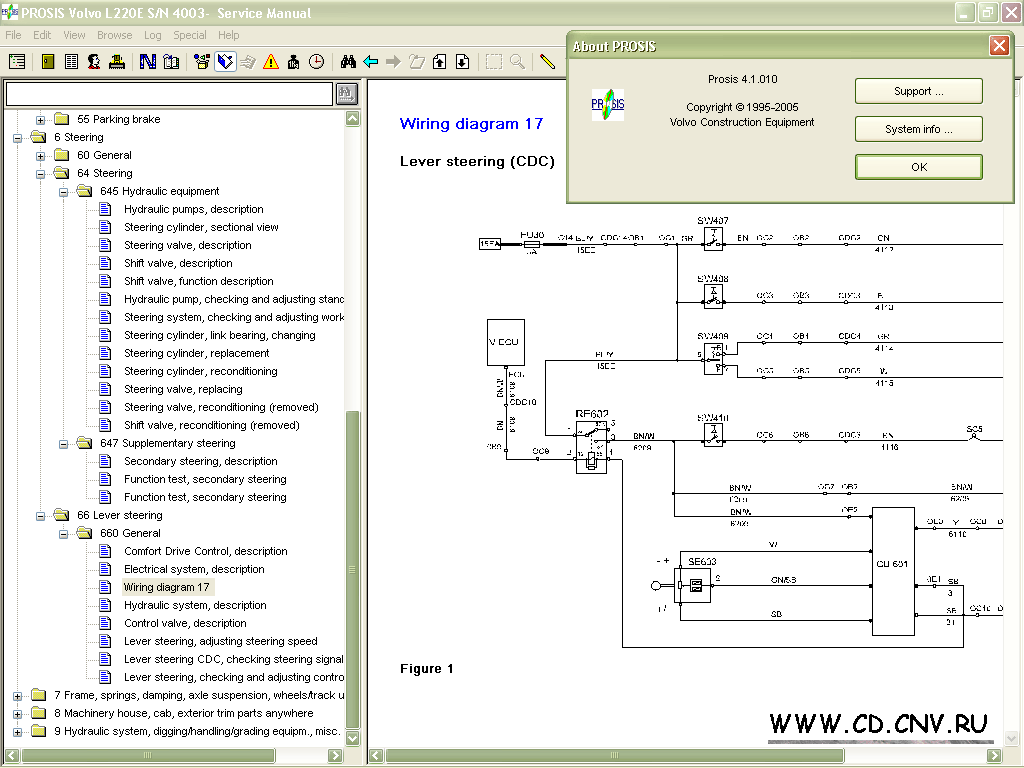Click the clock toolbar icon
The height and width of the screenshot is (768, 1024).
pos(317,61)
